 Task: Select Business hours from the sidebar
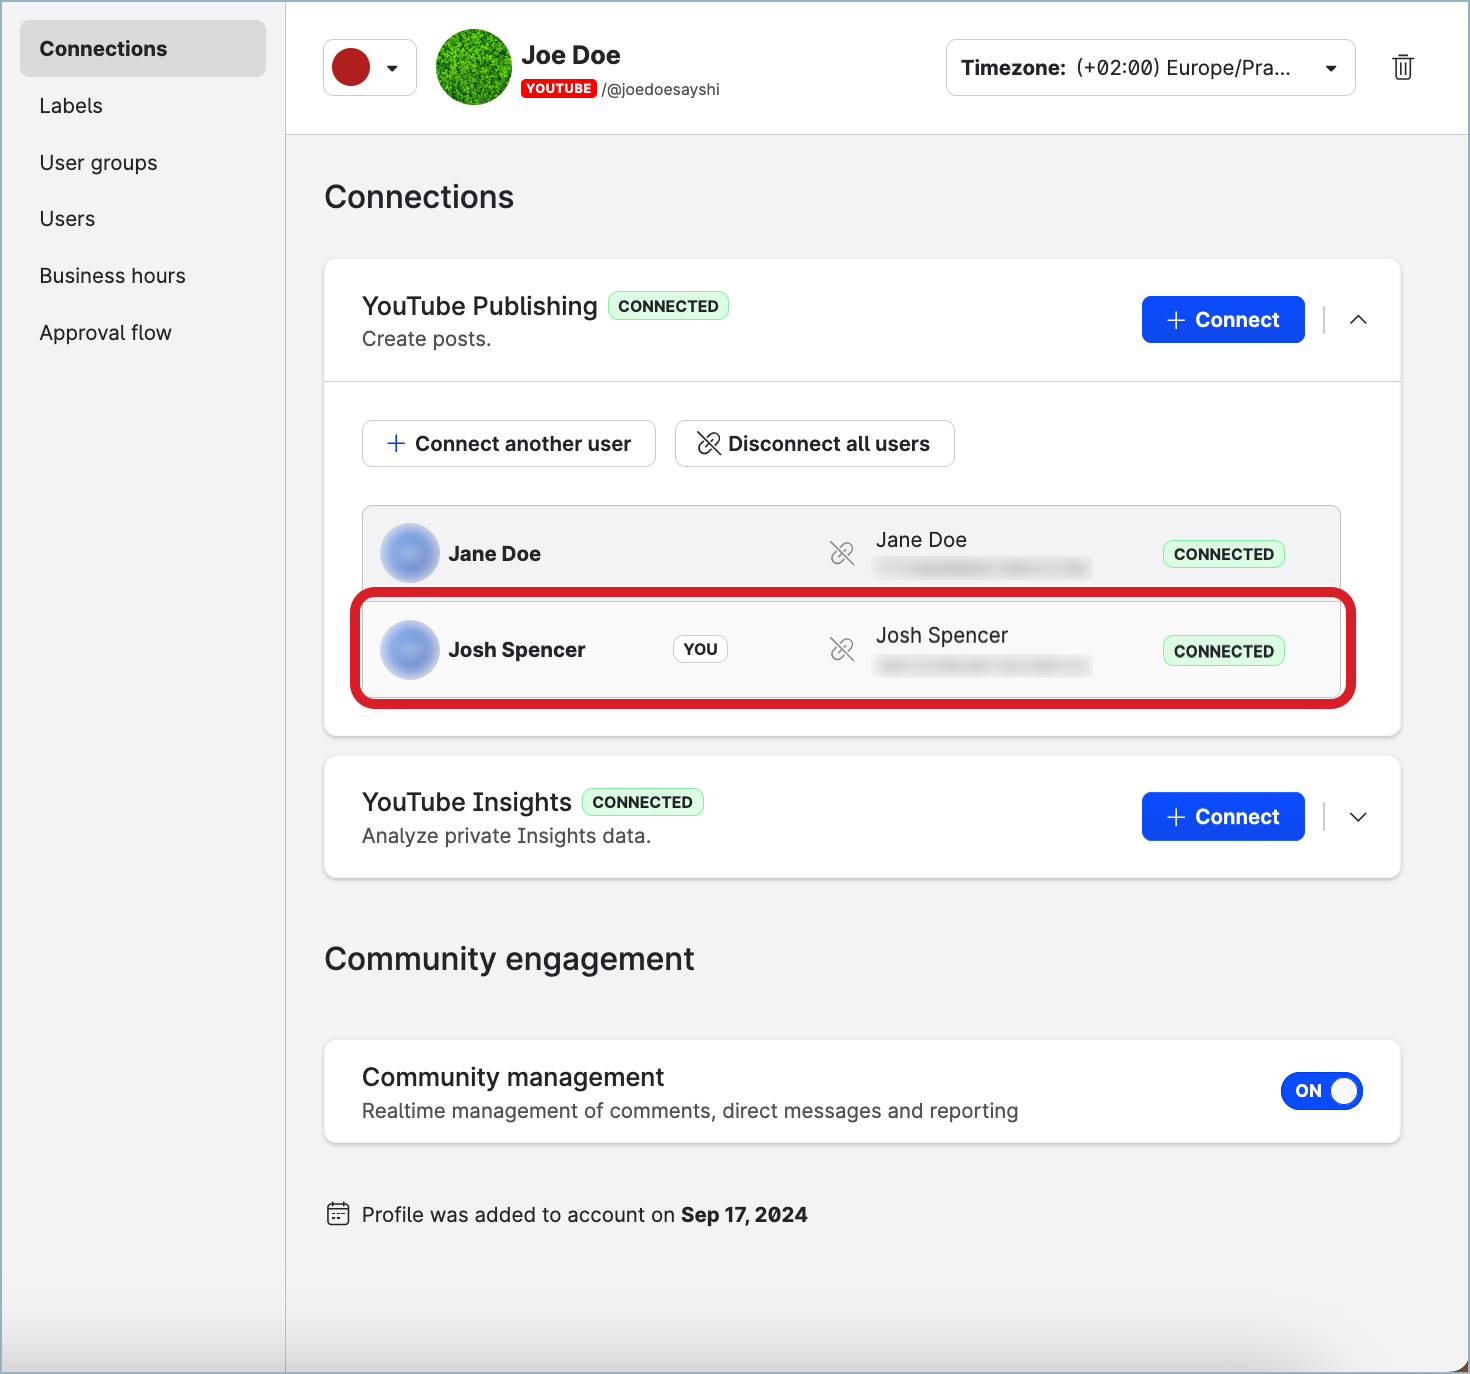pos(112,276)
